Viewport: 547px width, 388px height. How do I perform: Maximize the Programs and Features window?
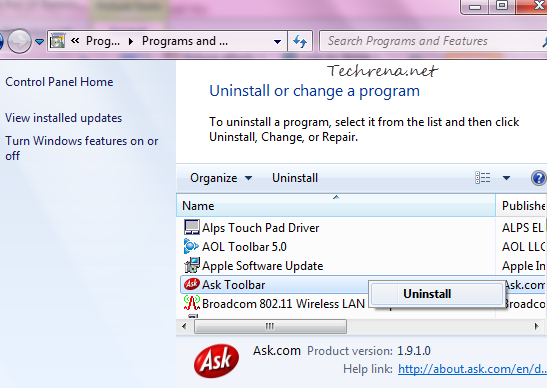pyautogui.click(x=502, y=6)
